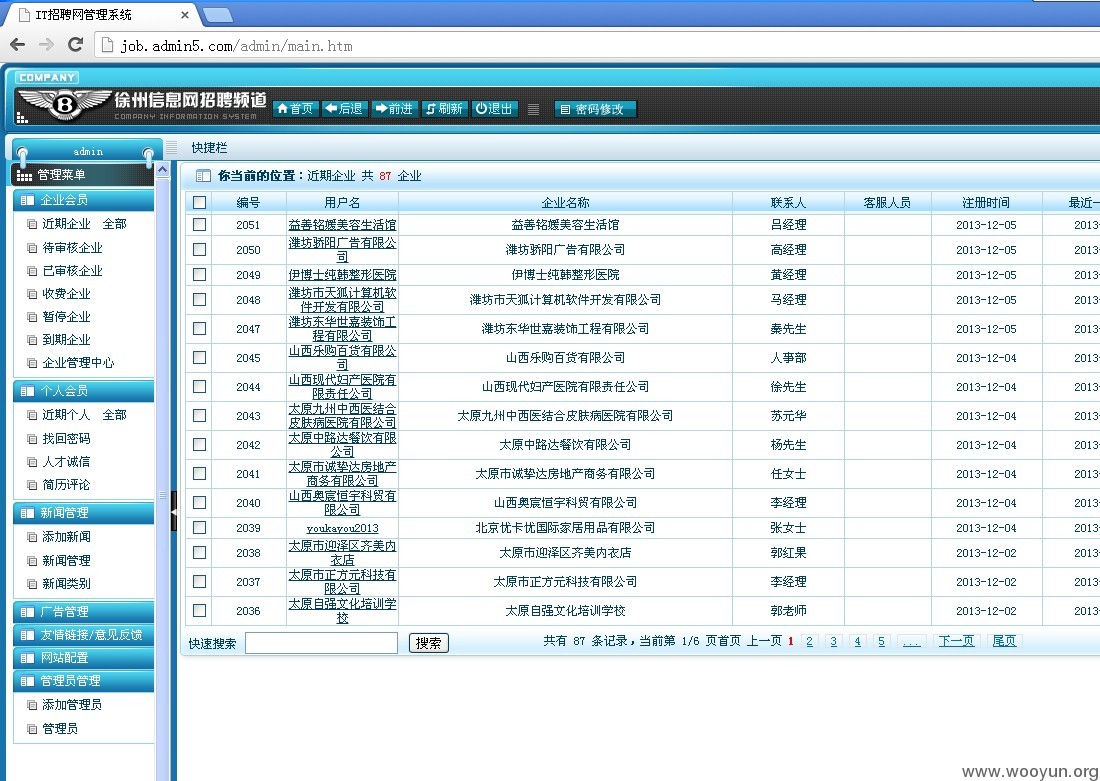Click the 管理菜单 grid icon
1100x781 pixels.
point(24,175)
